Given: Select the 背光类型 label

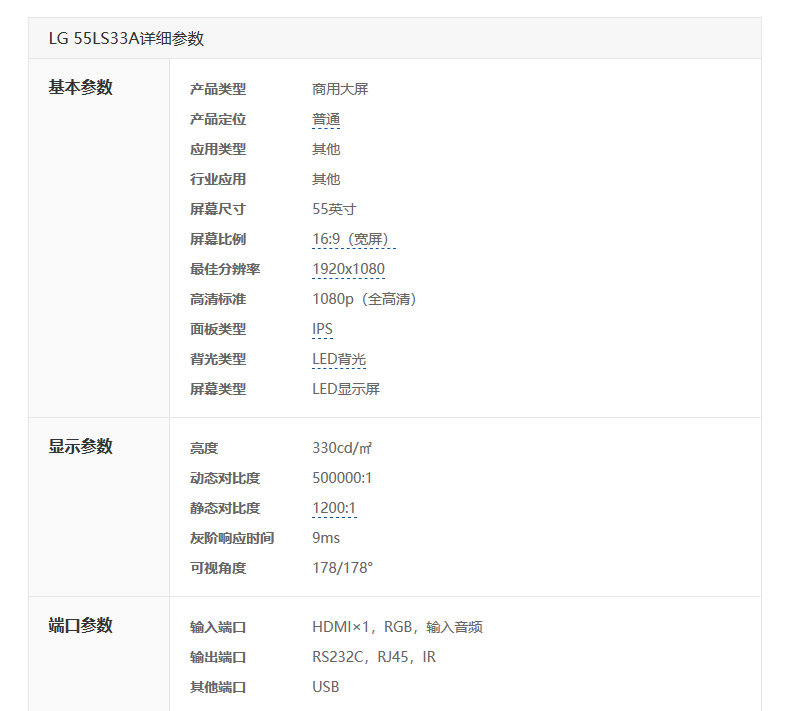Looking at the screenshot, I should click(x=218, y=359).
